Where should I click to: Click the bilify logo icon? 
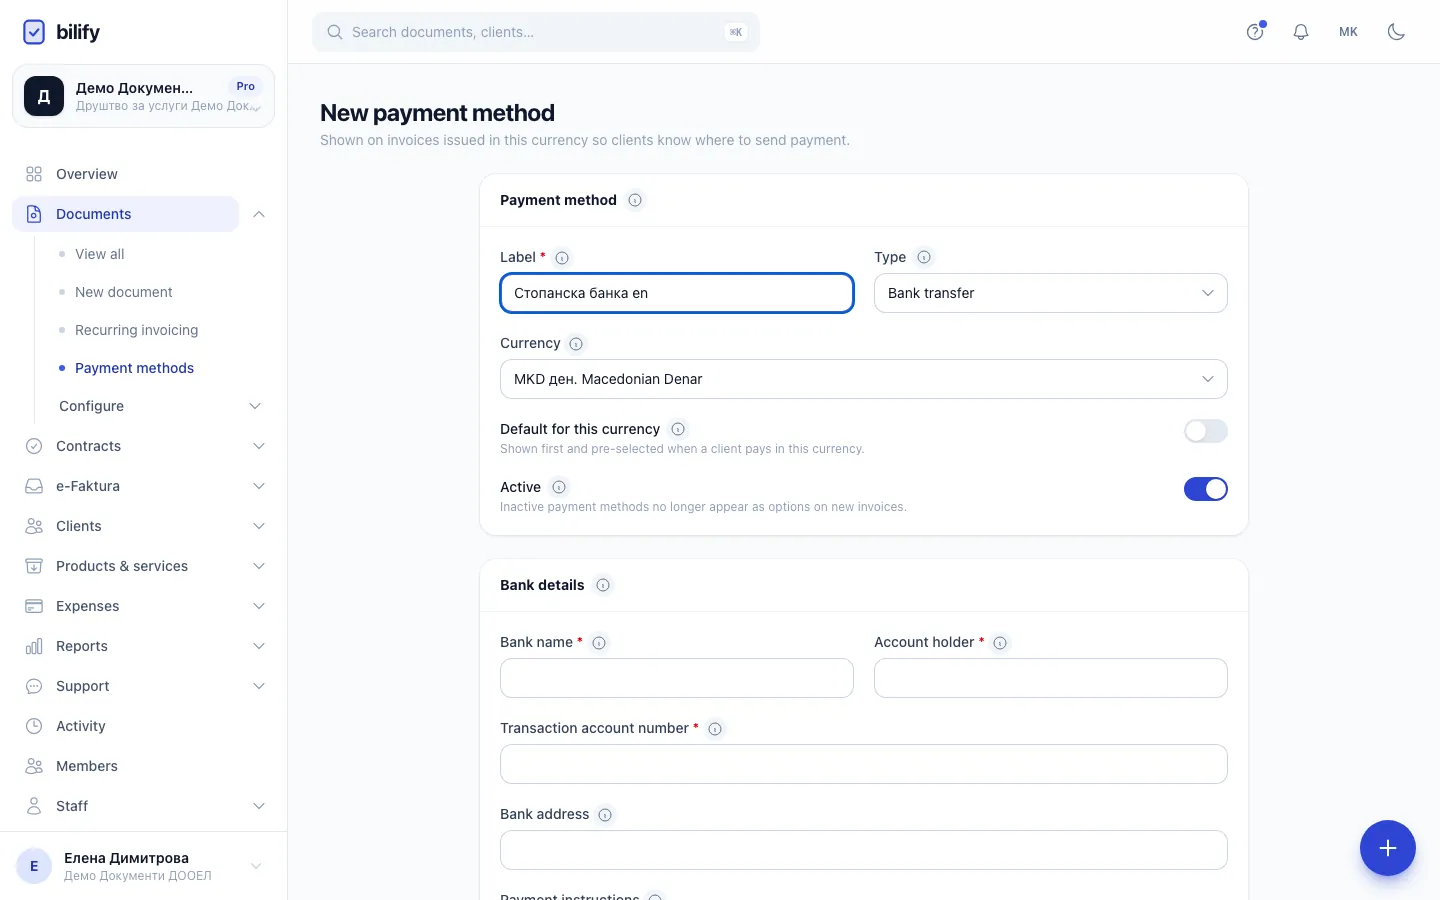tap(34, 32)
